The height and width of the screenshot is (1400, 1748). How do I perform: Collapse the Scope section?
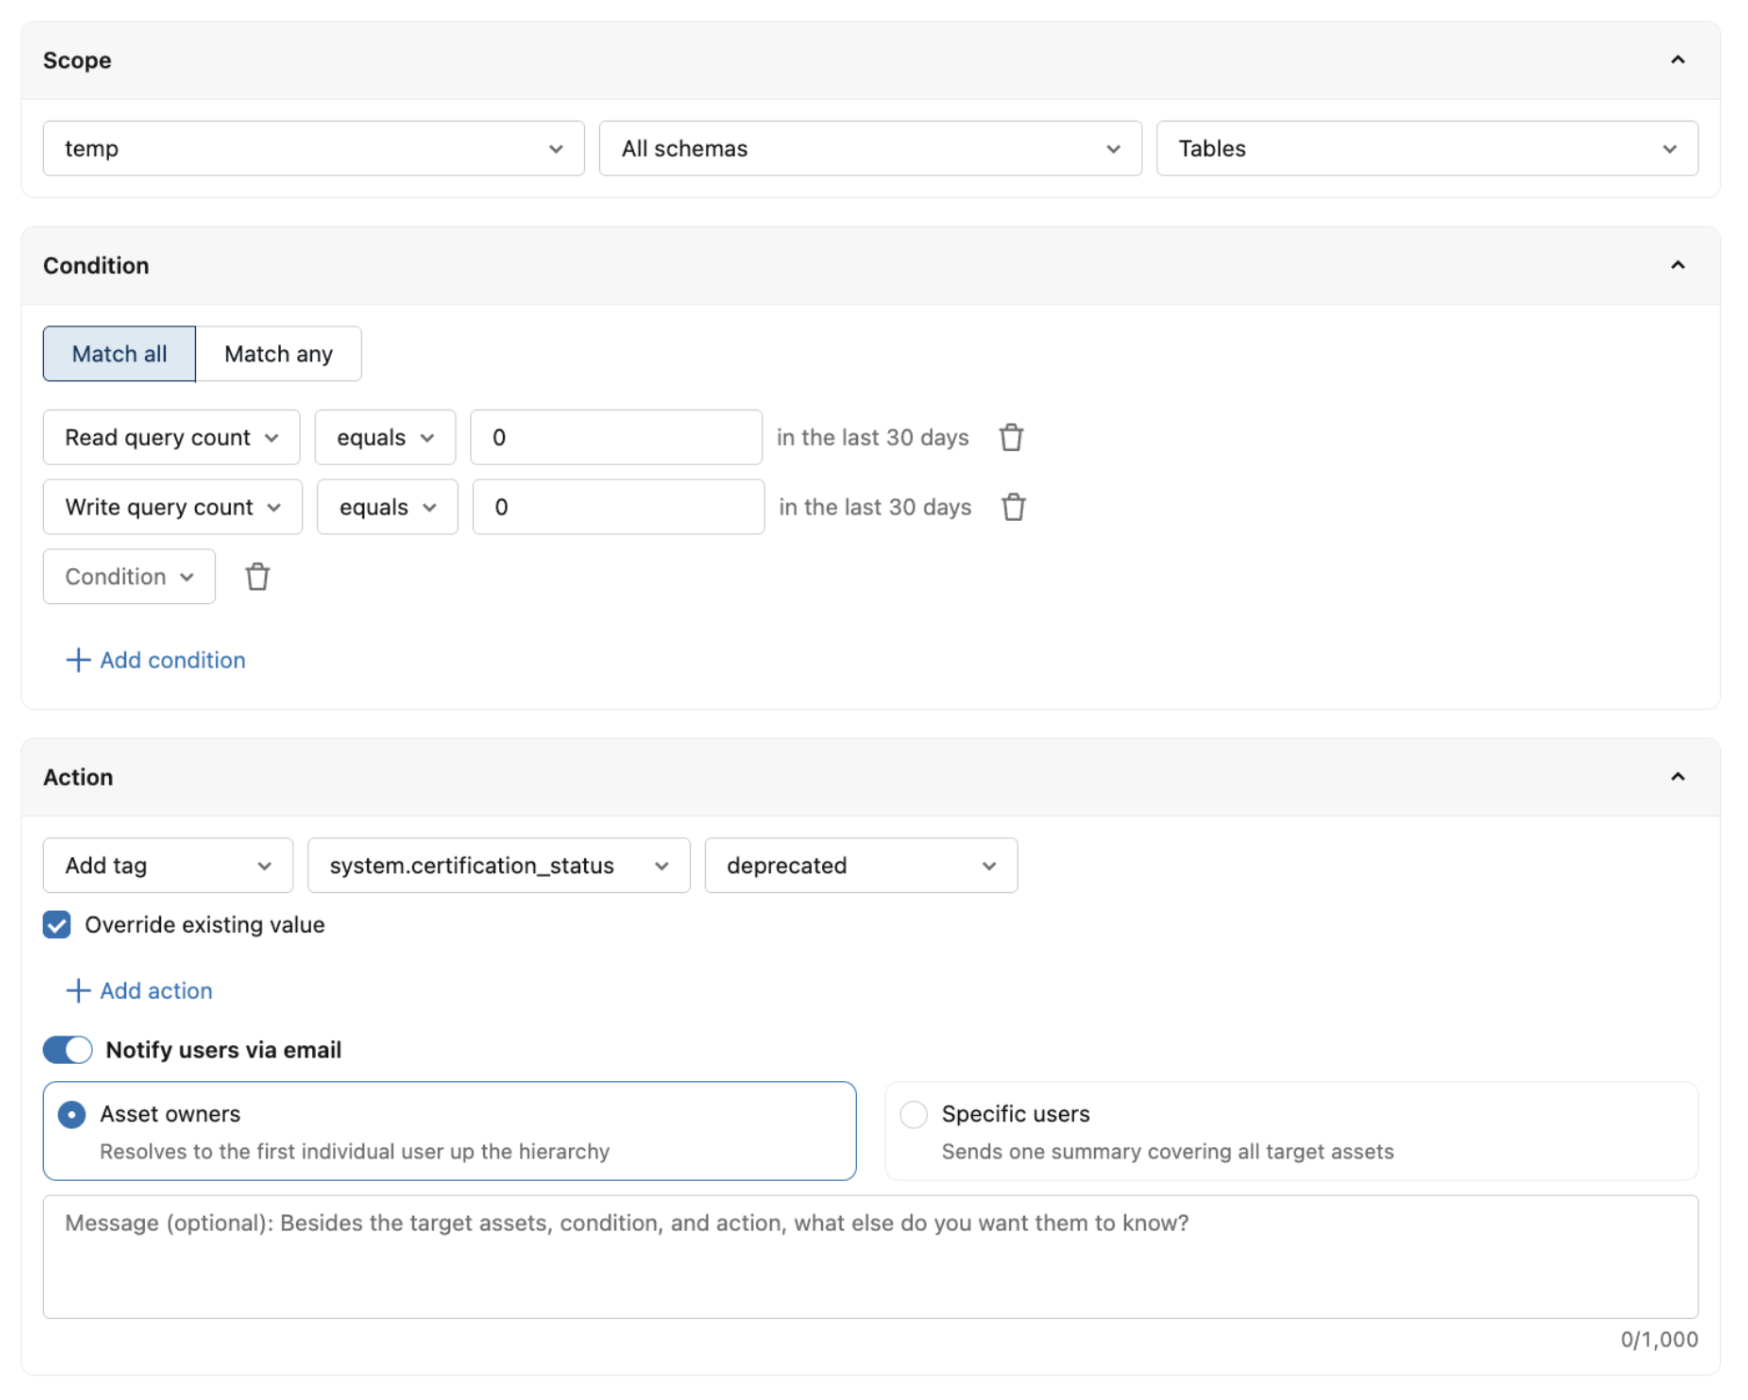(1677, 60)
